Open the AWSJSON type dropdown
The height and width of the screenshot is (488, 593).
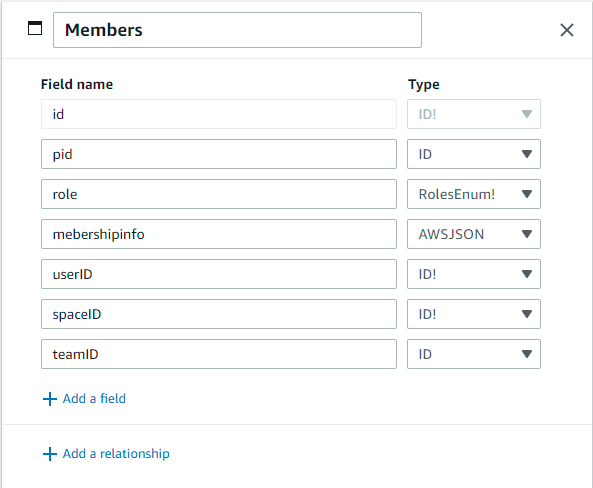coord(474,234)
